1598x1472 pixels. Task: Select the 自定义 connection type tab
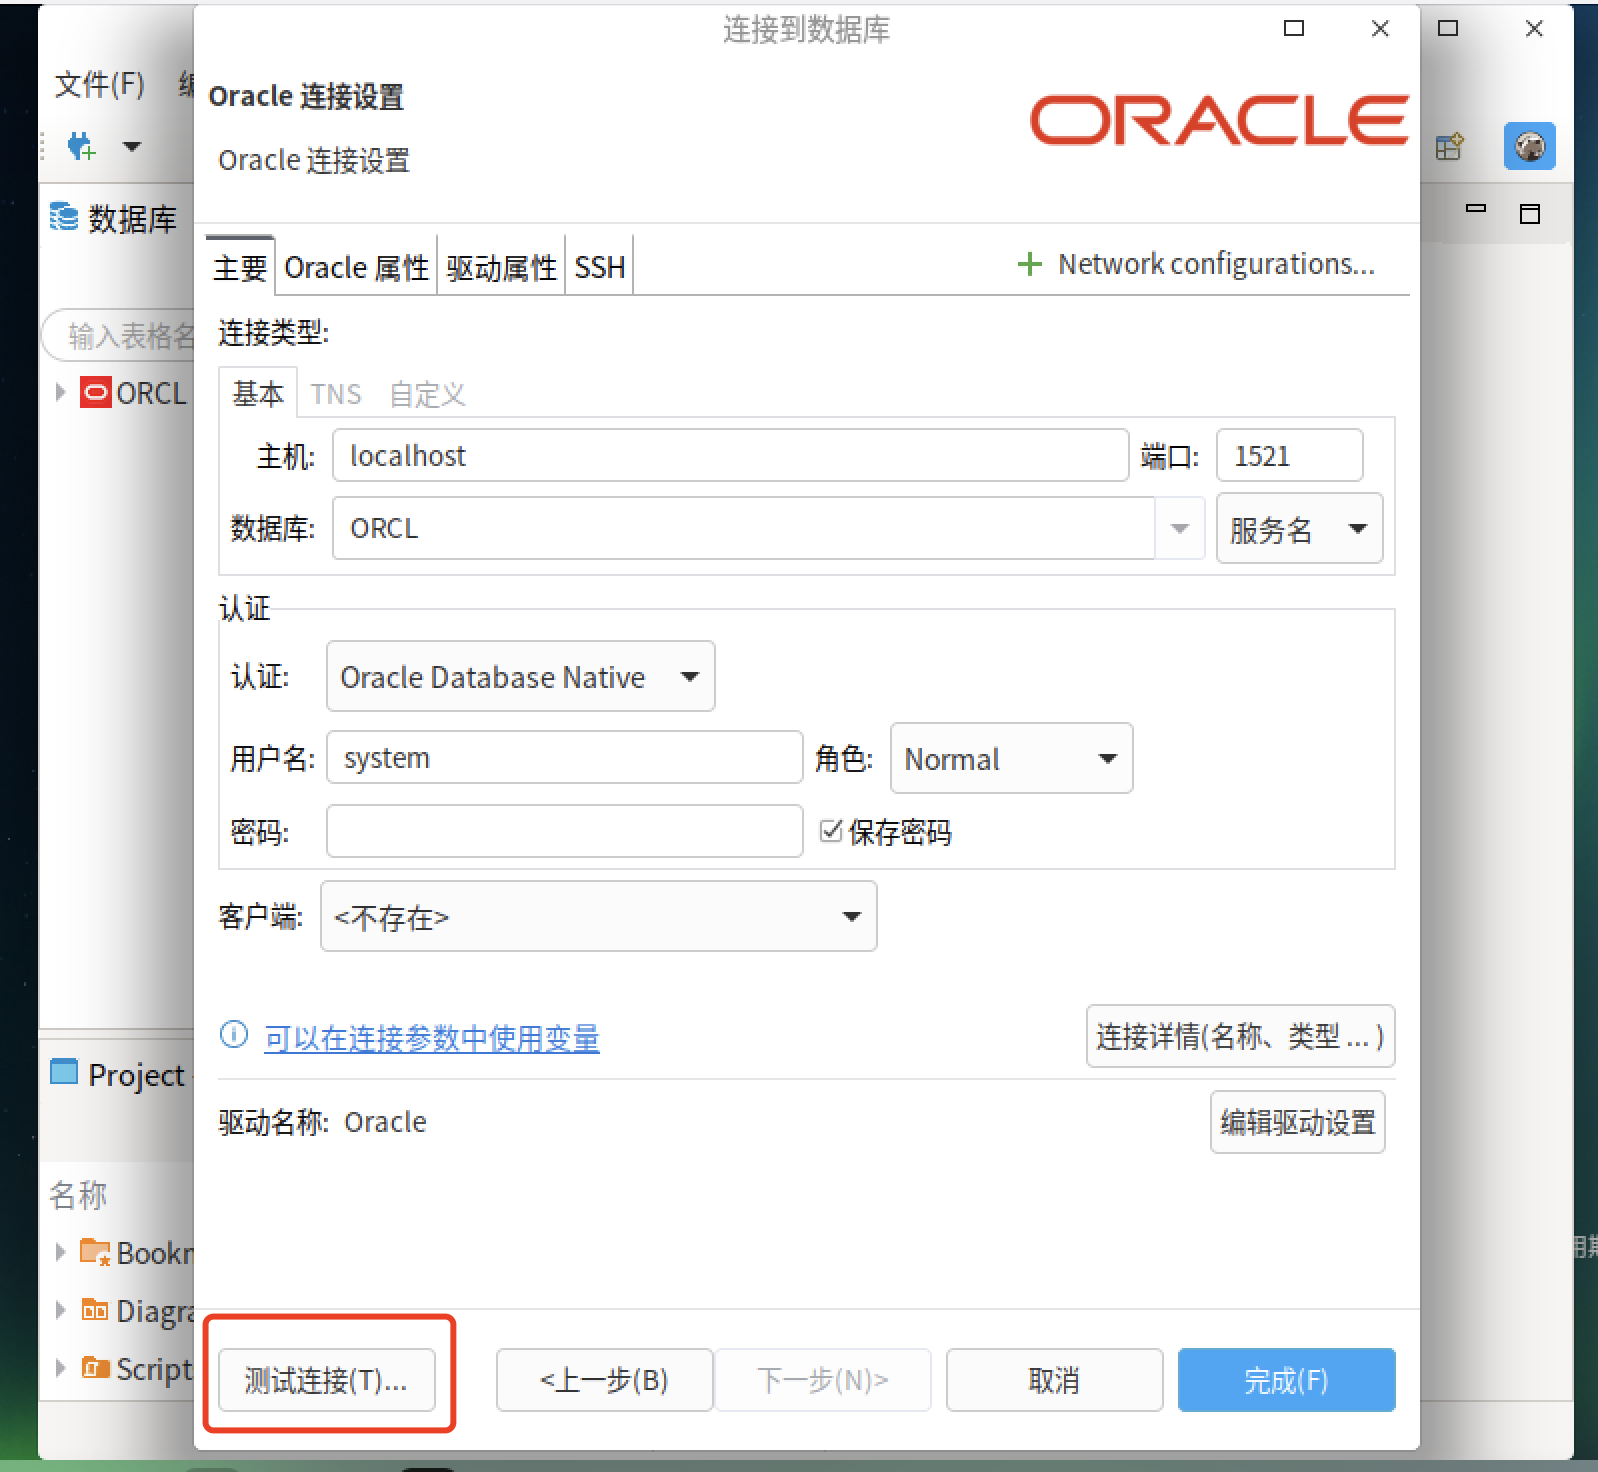(x=427, y=394)
